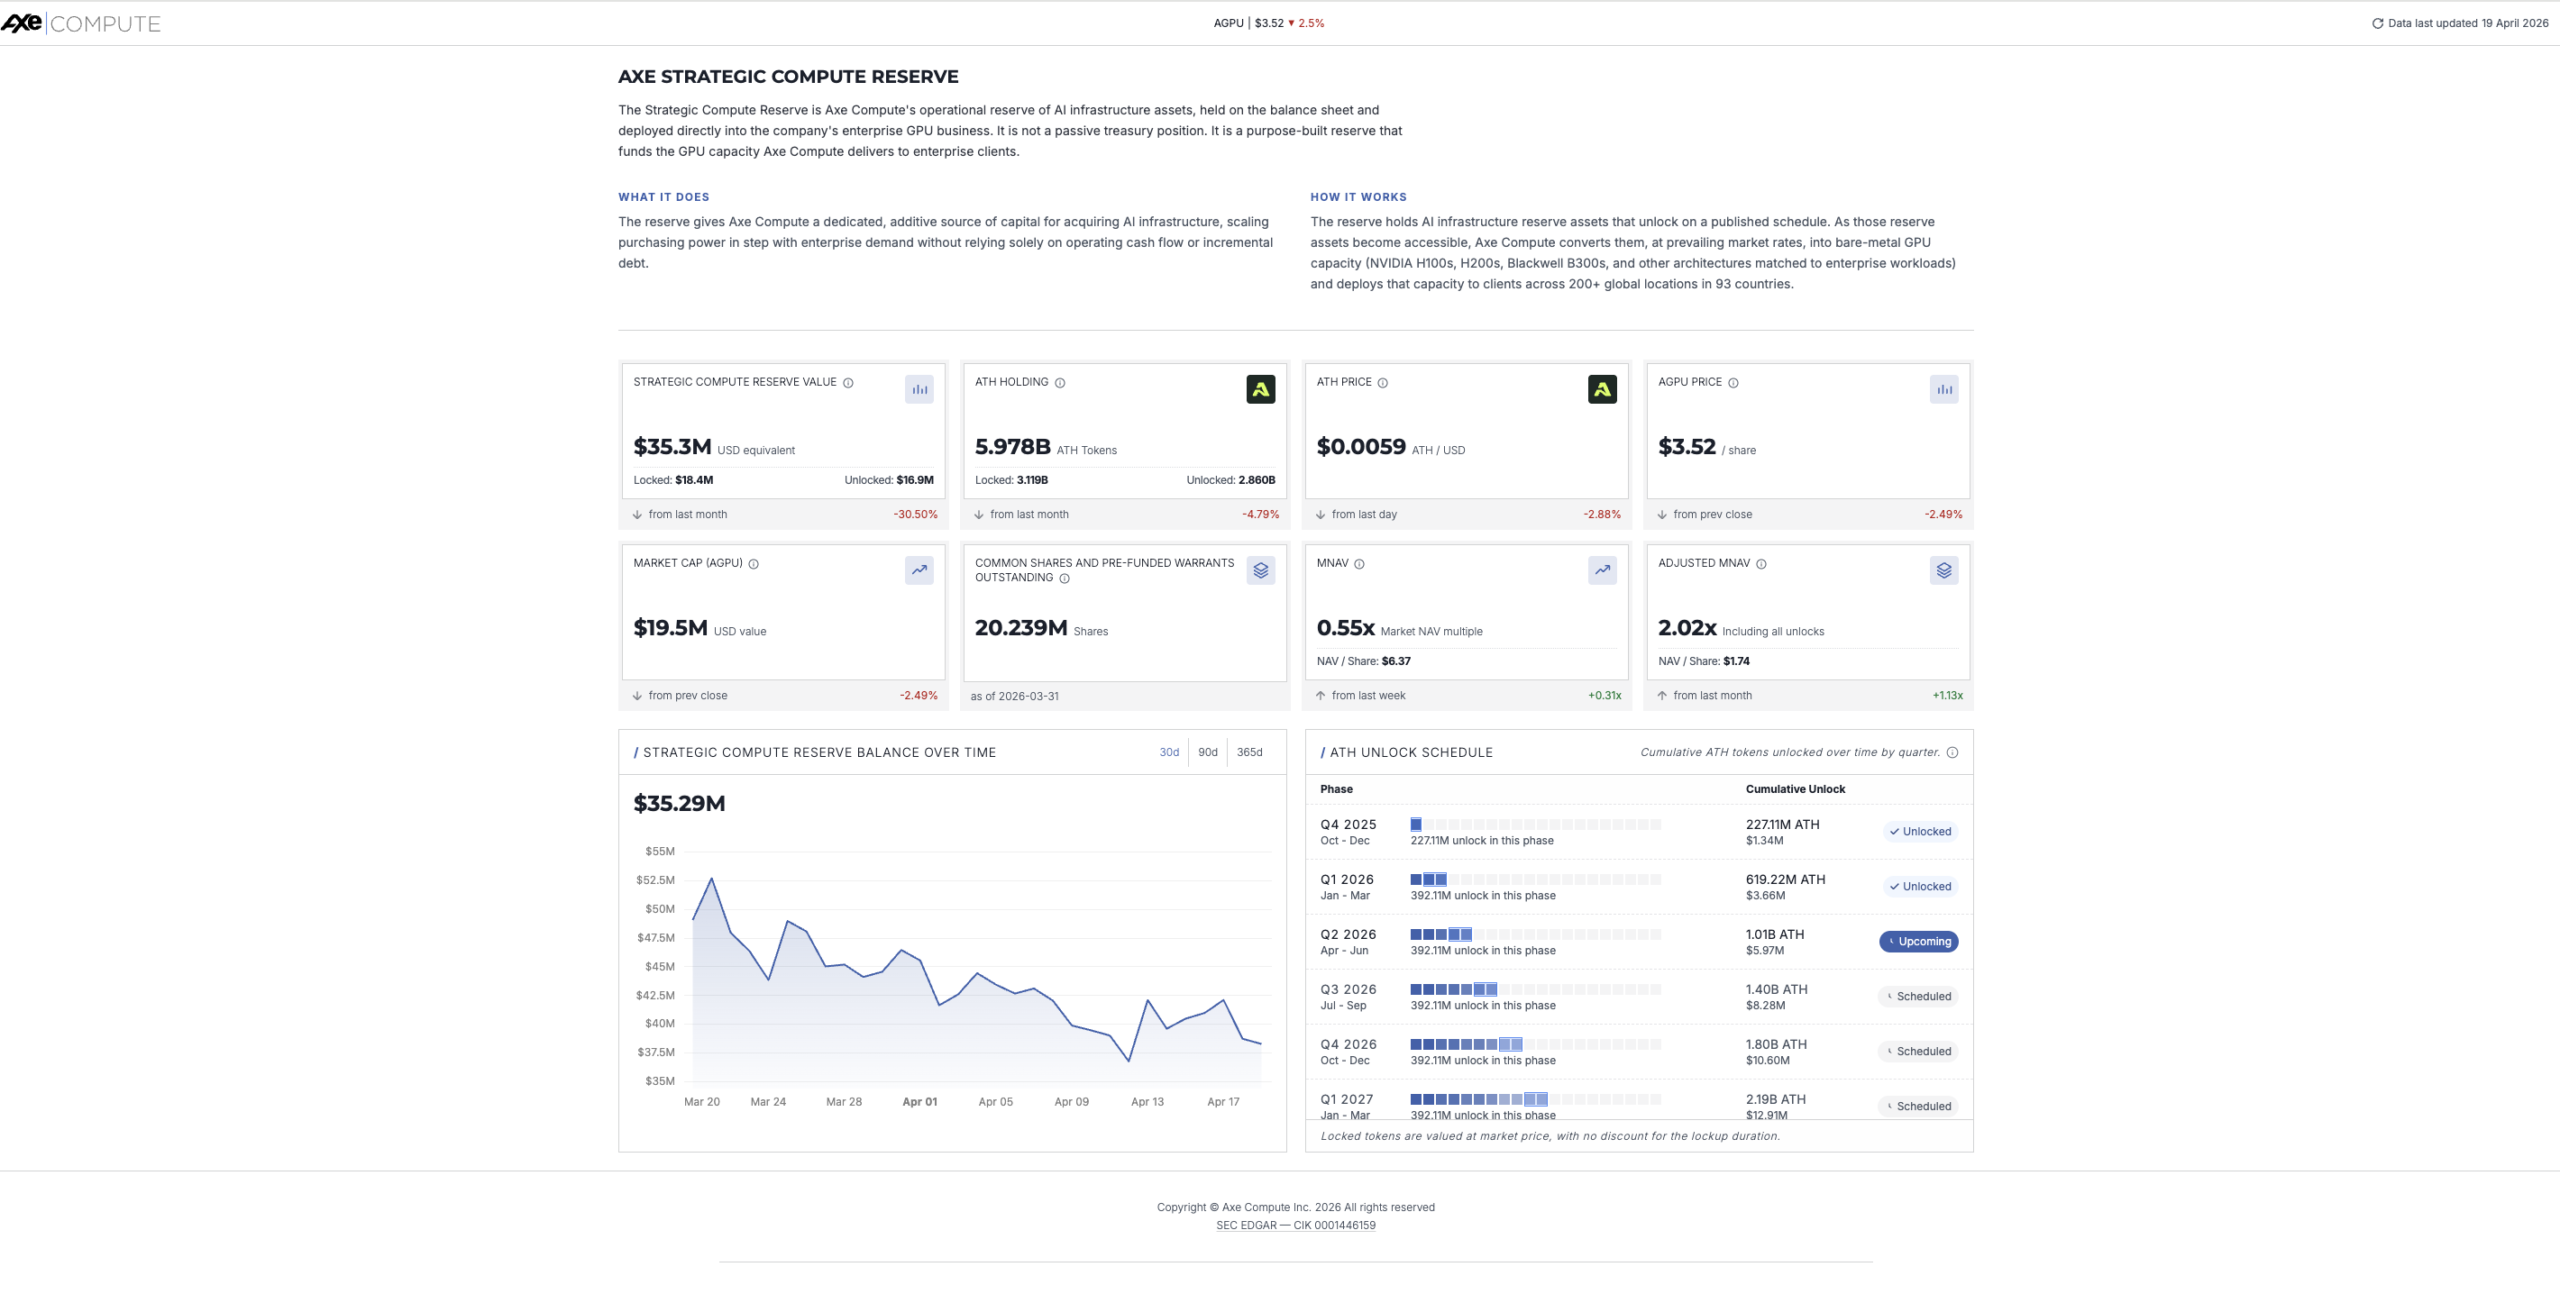Screen dimensions: 2560x1294
Task: Click the trend line icon on Market Cap card
Action: click(918, 570)
